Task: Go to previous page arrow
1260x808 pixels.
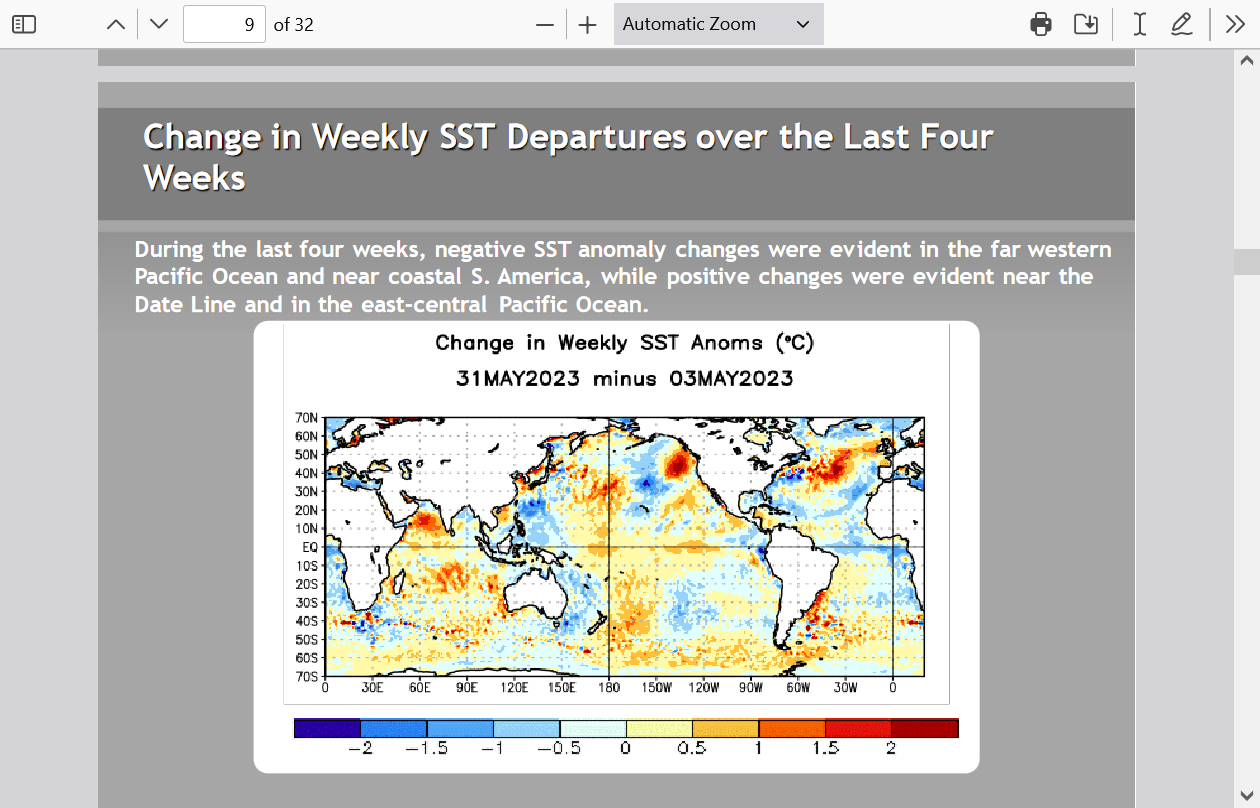Action: pos(116,24)
